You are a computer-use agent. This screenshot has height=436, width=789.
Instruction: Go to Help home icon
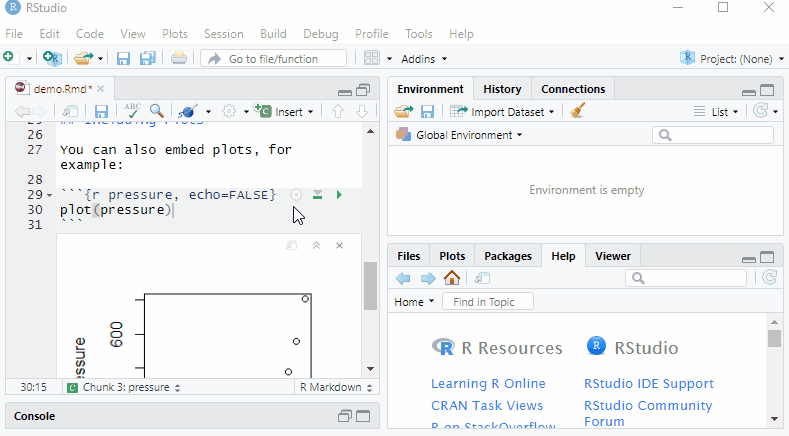[x=452, y=278]
